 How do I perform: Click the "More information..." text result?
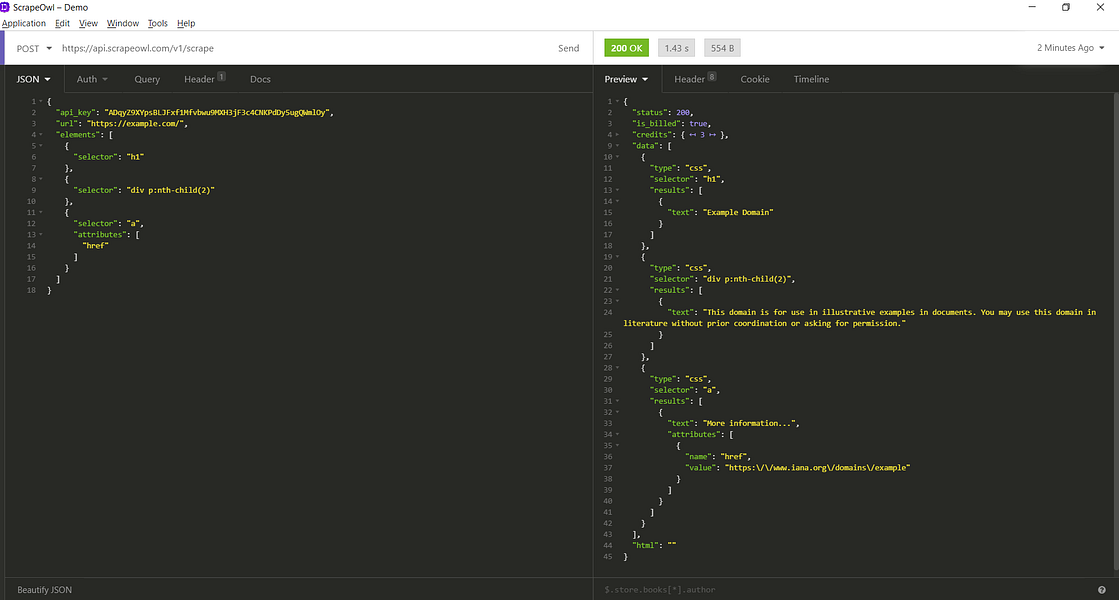click(x=749, y=424)
